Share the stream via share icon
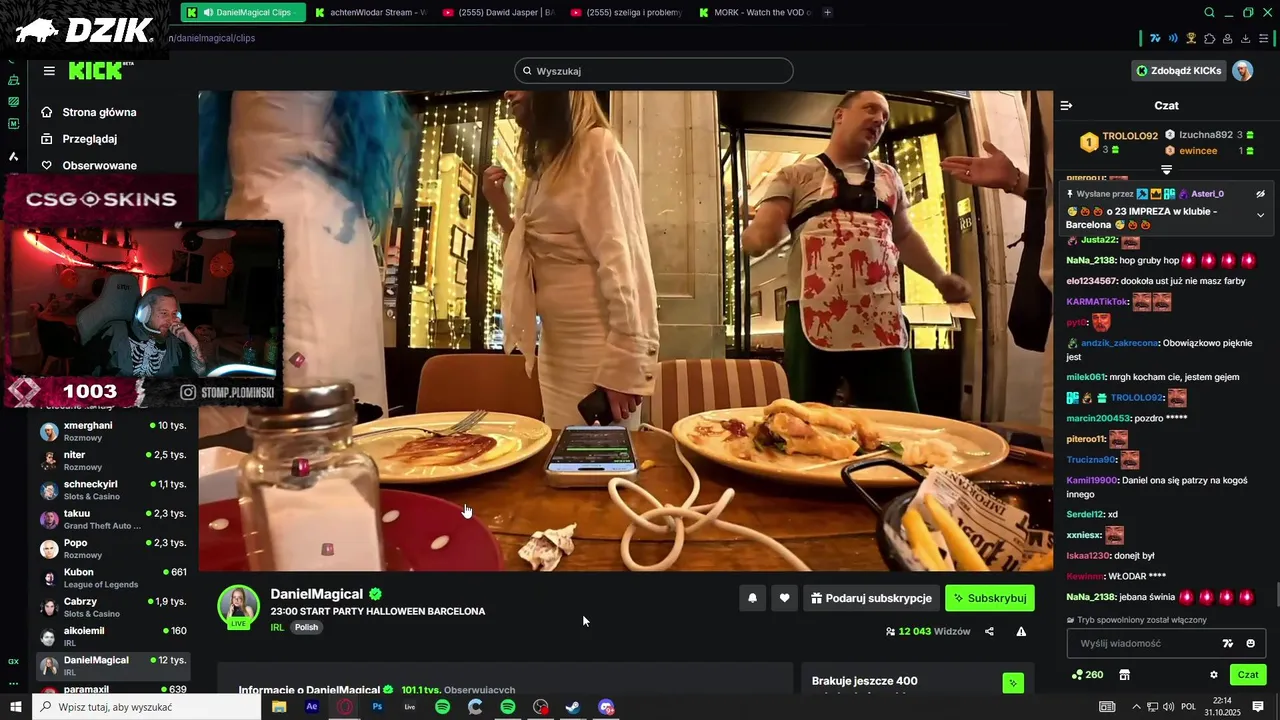 tap(989, 631)
